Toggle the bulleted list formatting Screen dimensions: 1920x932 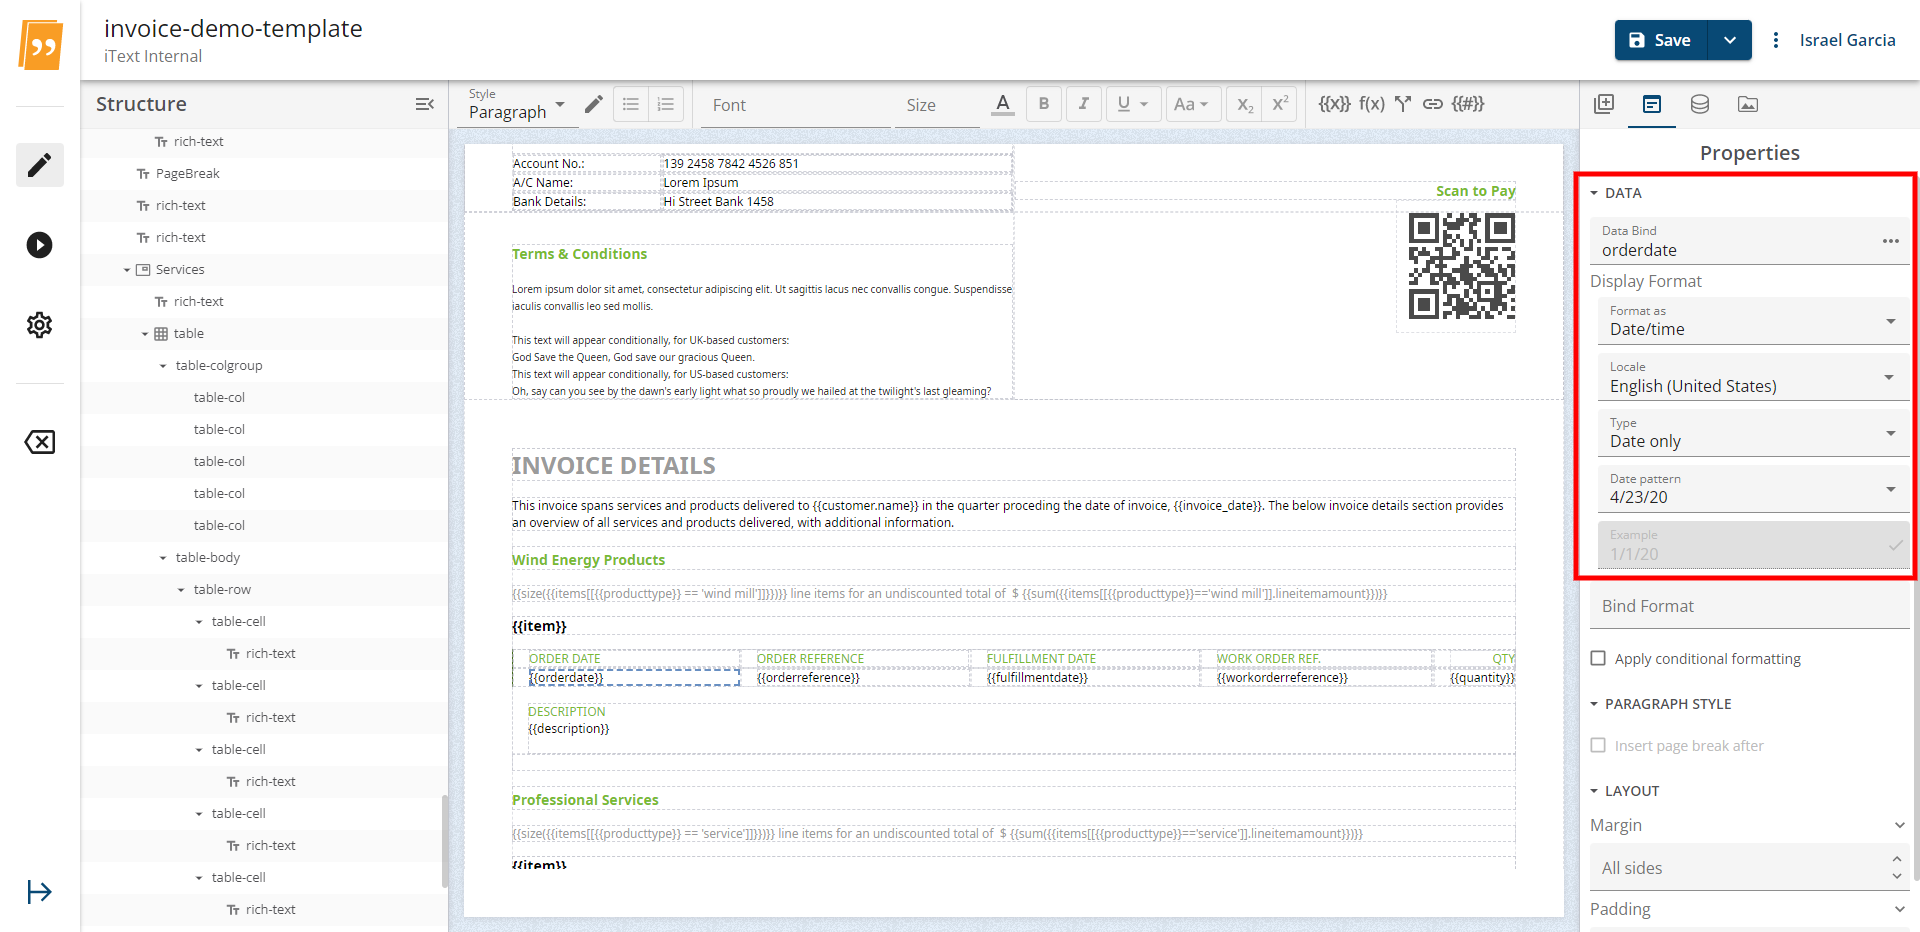click(x=630, y=103)
